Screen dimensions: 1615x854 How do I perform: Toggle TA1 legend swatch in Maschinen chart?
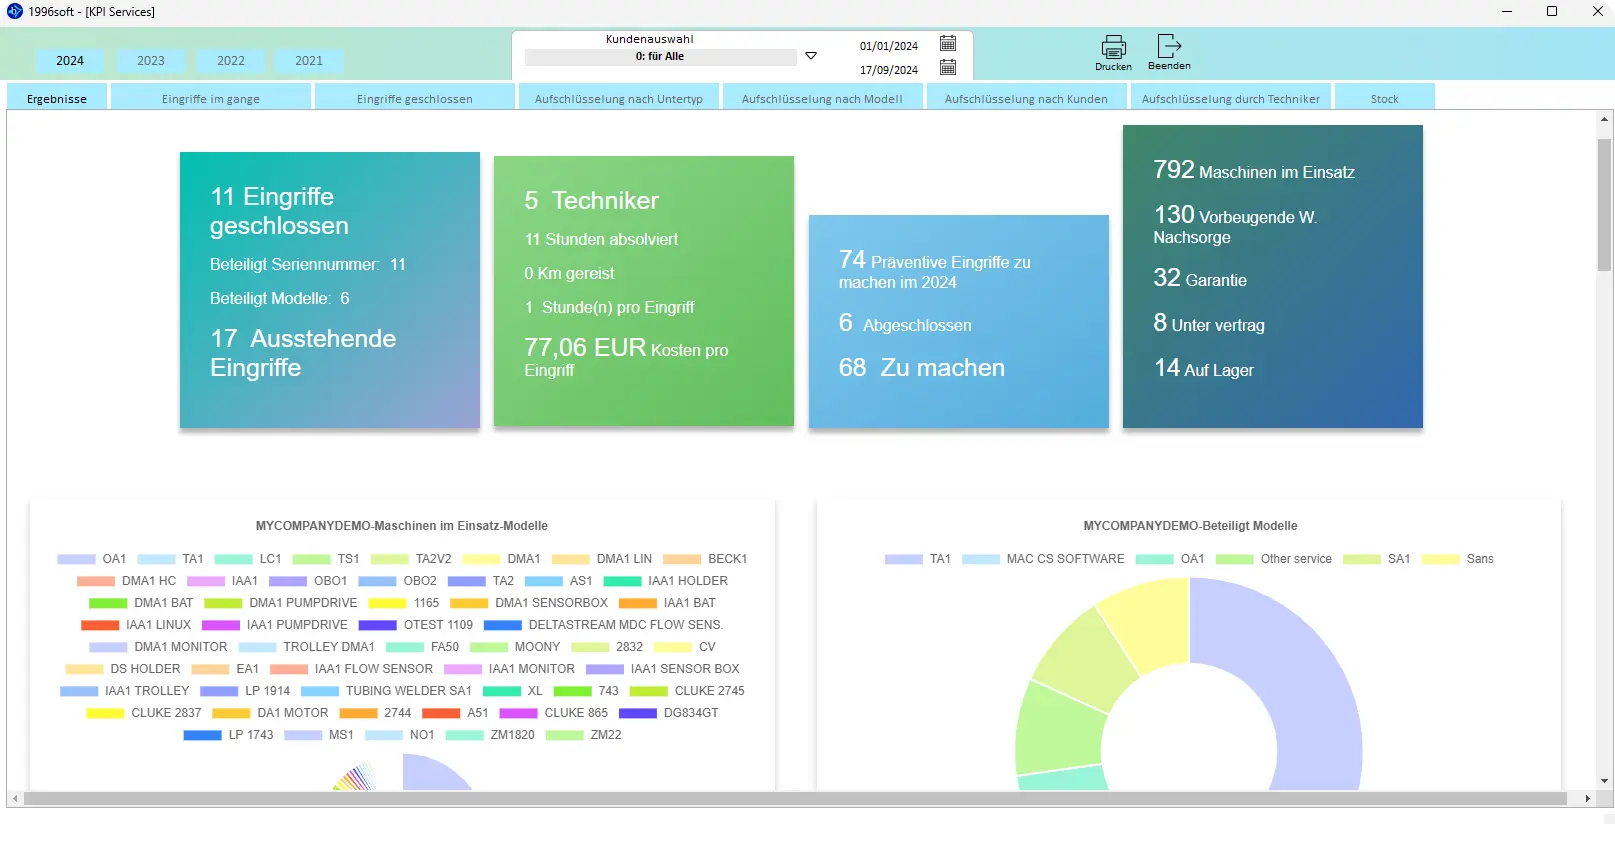[x=156, y=559]
